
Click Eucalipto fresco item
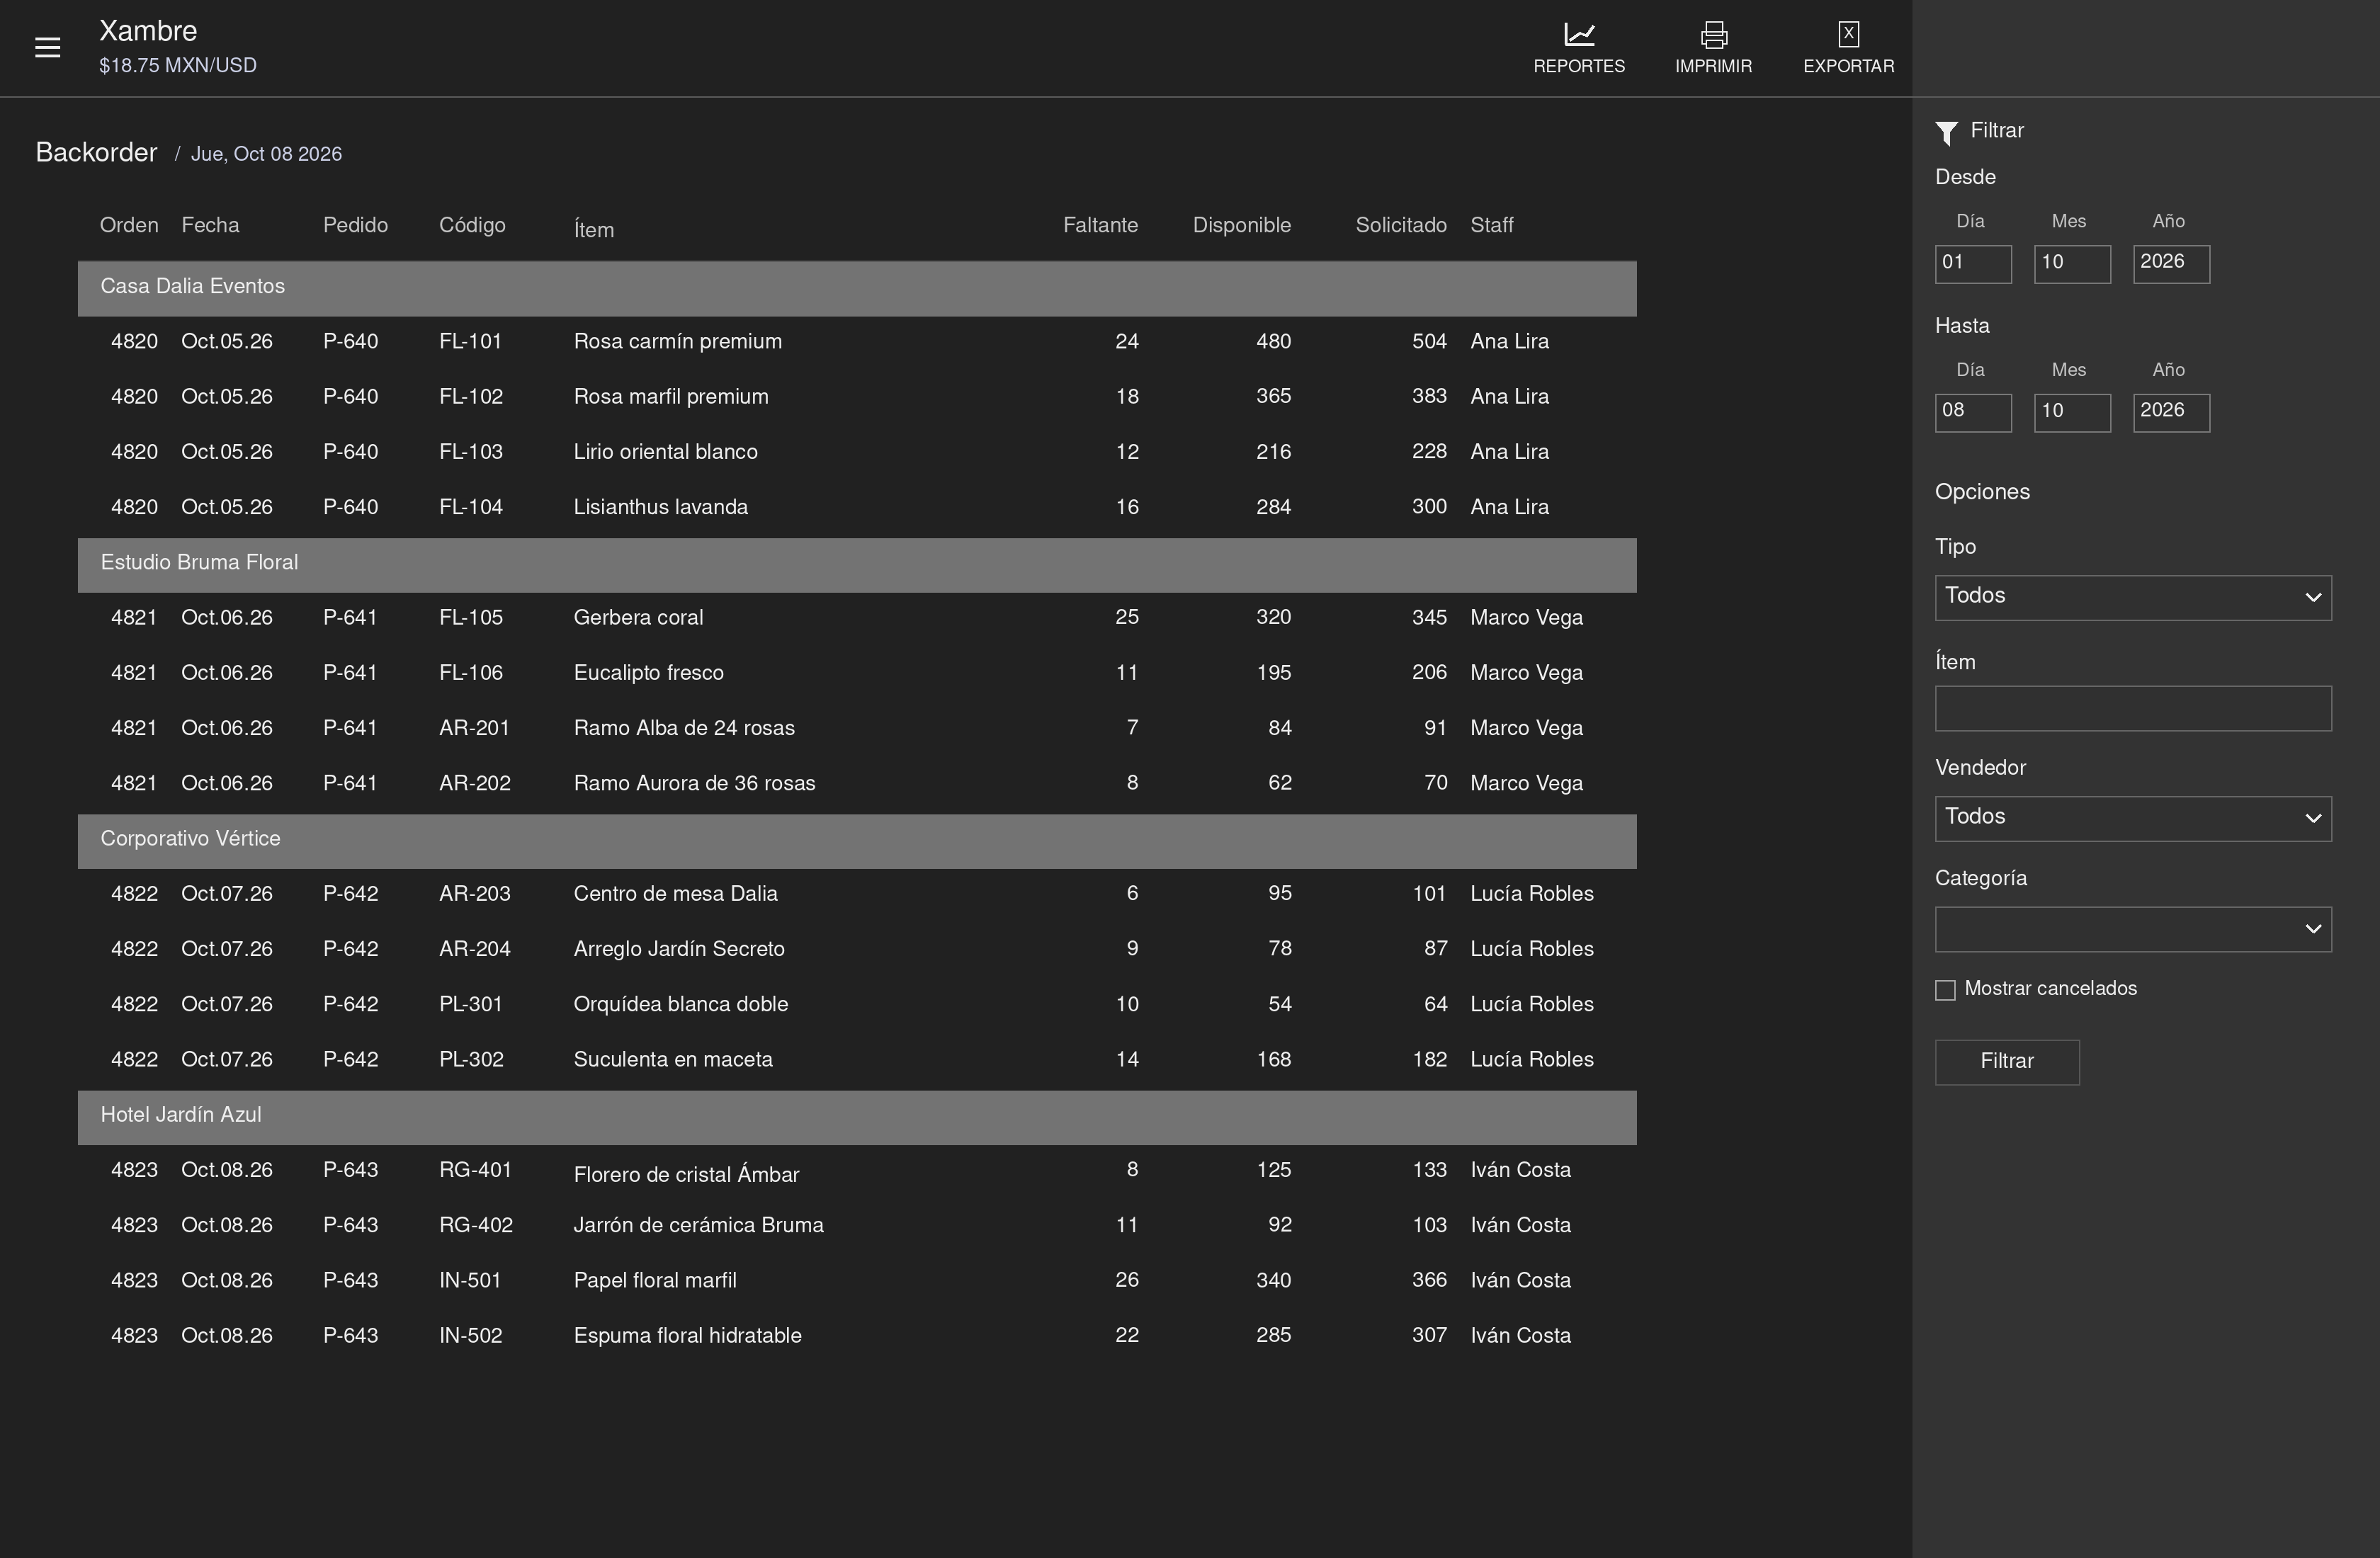648,673
